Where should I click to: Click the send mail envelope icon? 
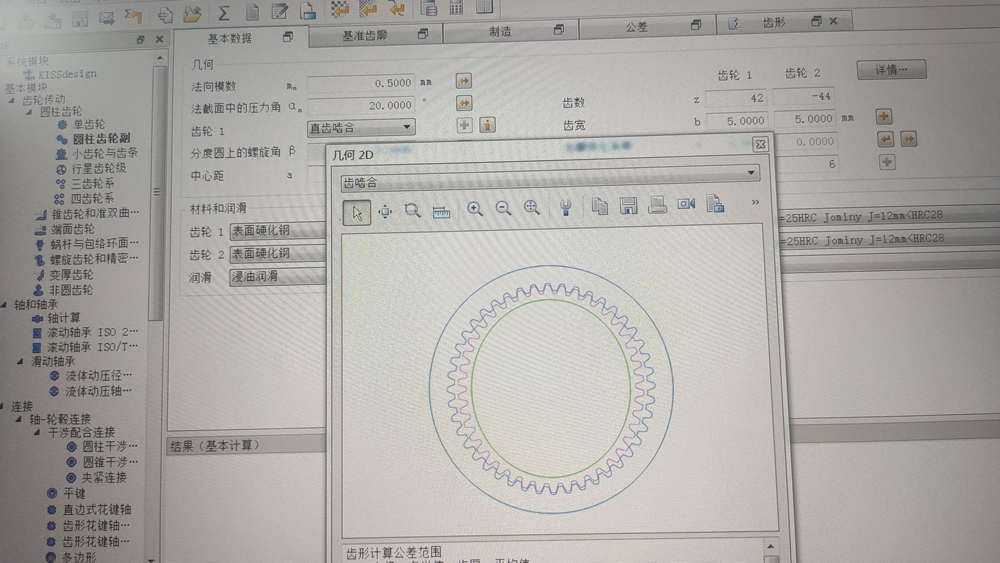coord(107,18)
